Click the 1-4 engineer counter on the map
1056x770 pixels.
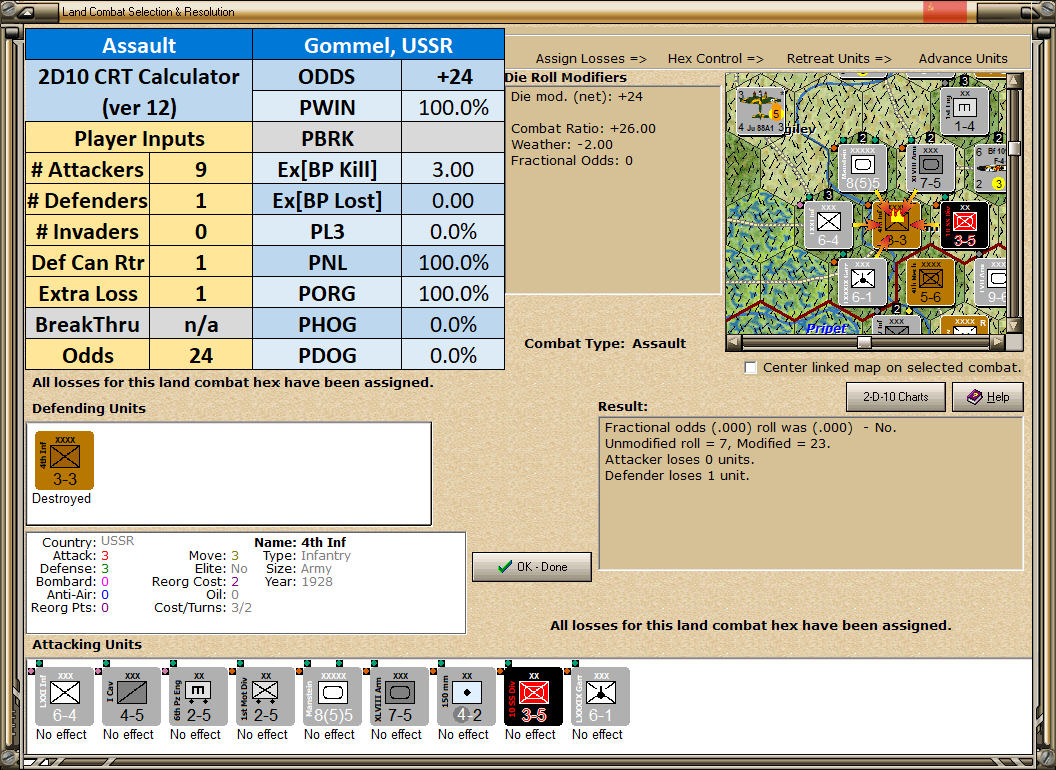[x=964, y=110]
